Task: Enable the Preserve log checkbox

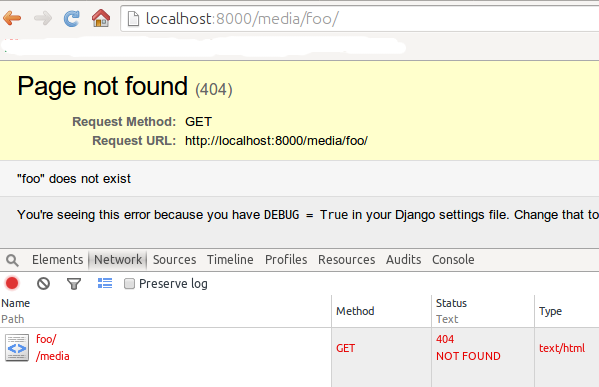Action: coord(130,283)
